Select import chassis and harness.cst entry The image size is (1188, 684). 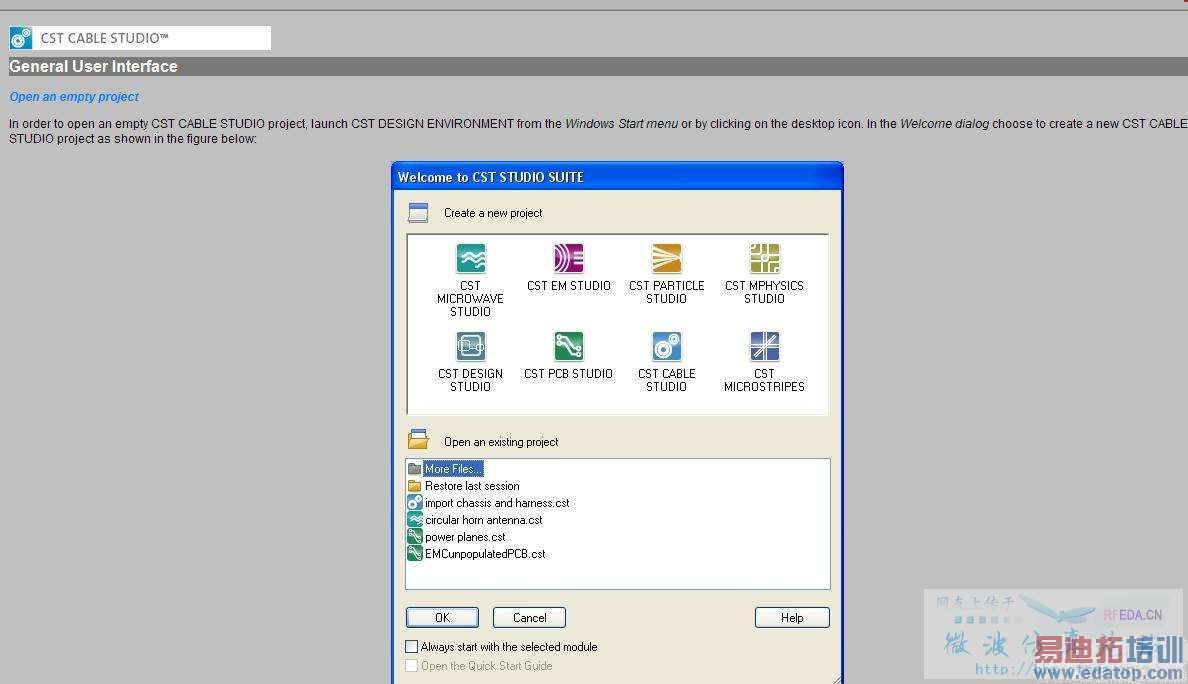click(x=497, y=503)
